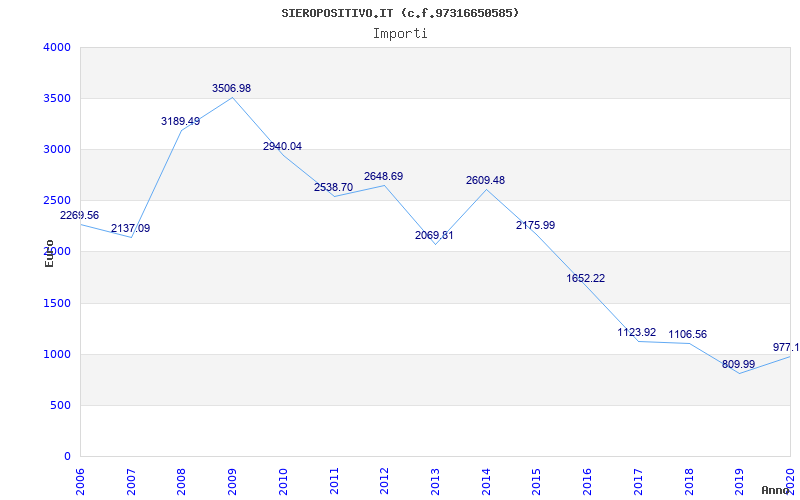Click the 4000 y-axis tick label
The image size is (800, 500).
(57, 47)
